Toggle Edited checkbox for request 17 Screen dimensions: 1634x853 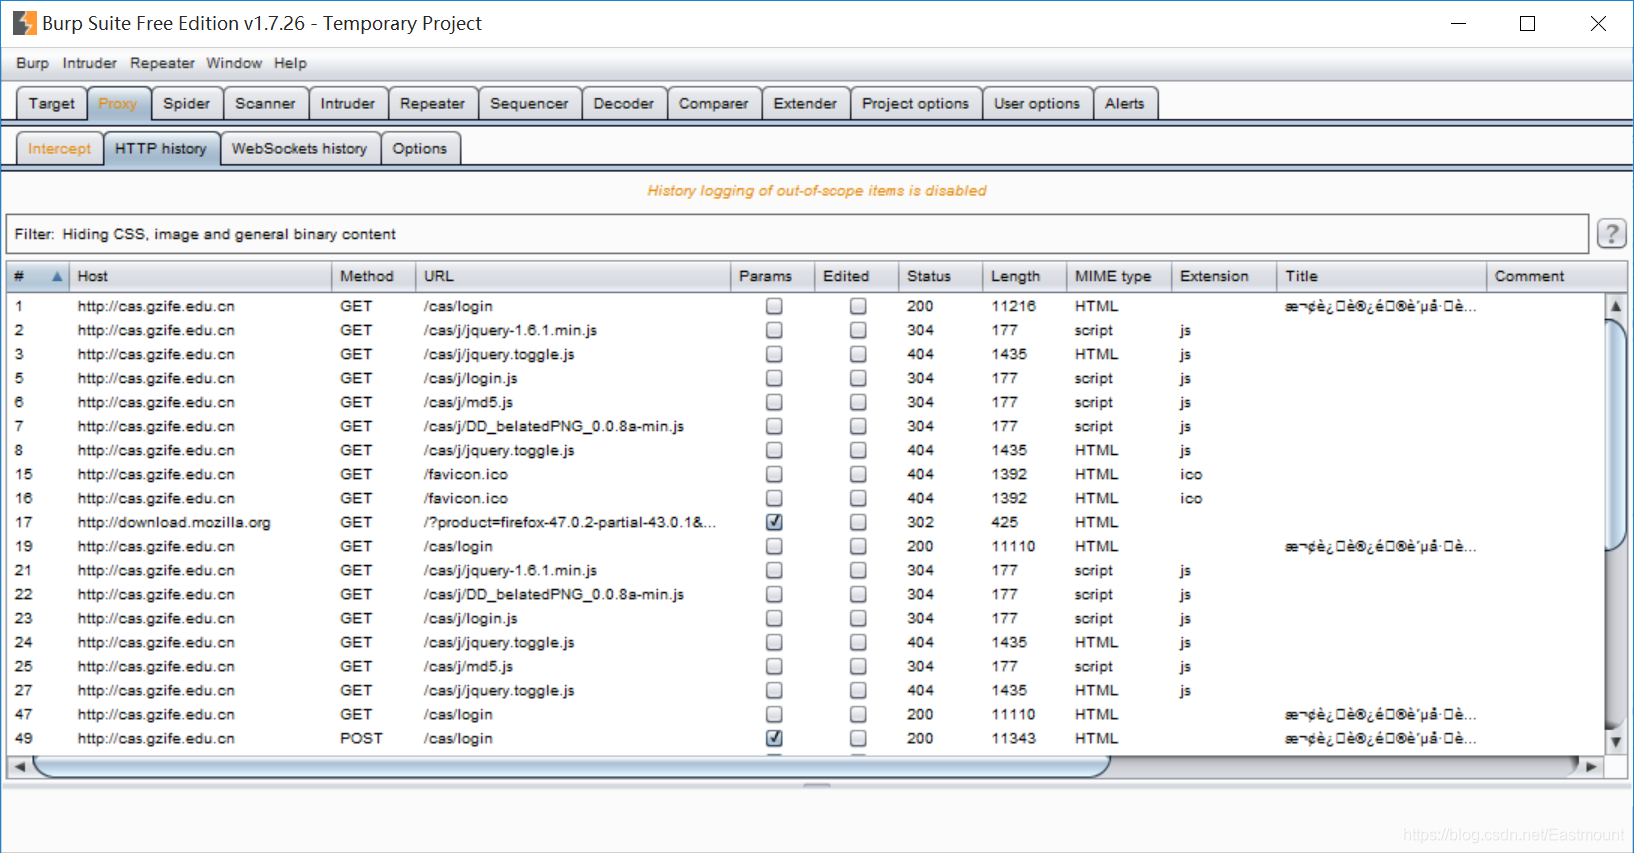(x=858, y=522)
